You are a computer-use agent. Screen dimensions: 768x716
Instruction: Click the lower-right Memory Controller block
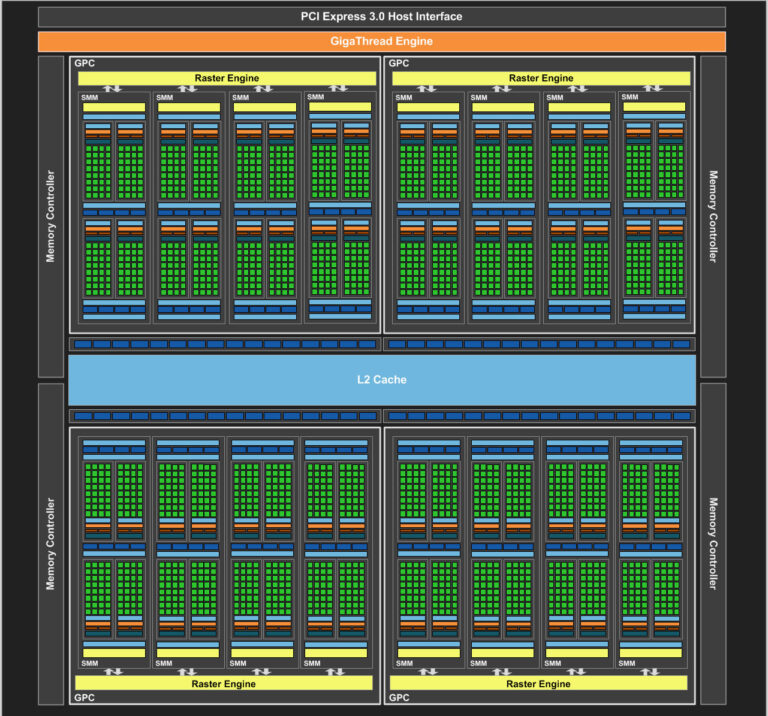click(713, 543)
